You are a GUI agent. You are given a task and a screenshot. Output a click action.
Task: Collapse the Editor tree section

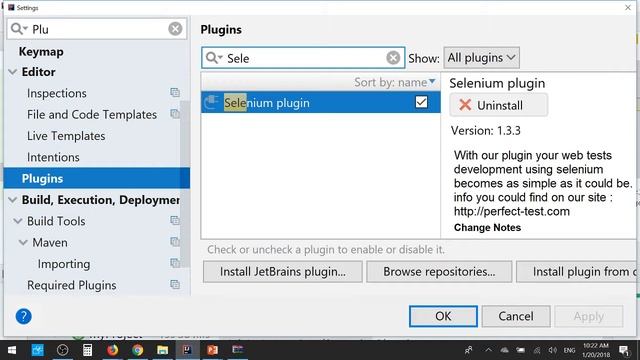13,72
